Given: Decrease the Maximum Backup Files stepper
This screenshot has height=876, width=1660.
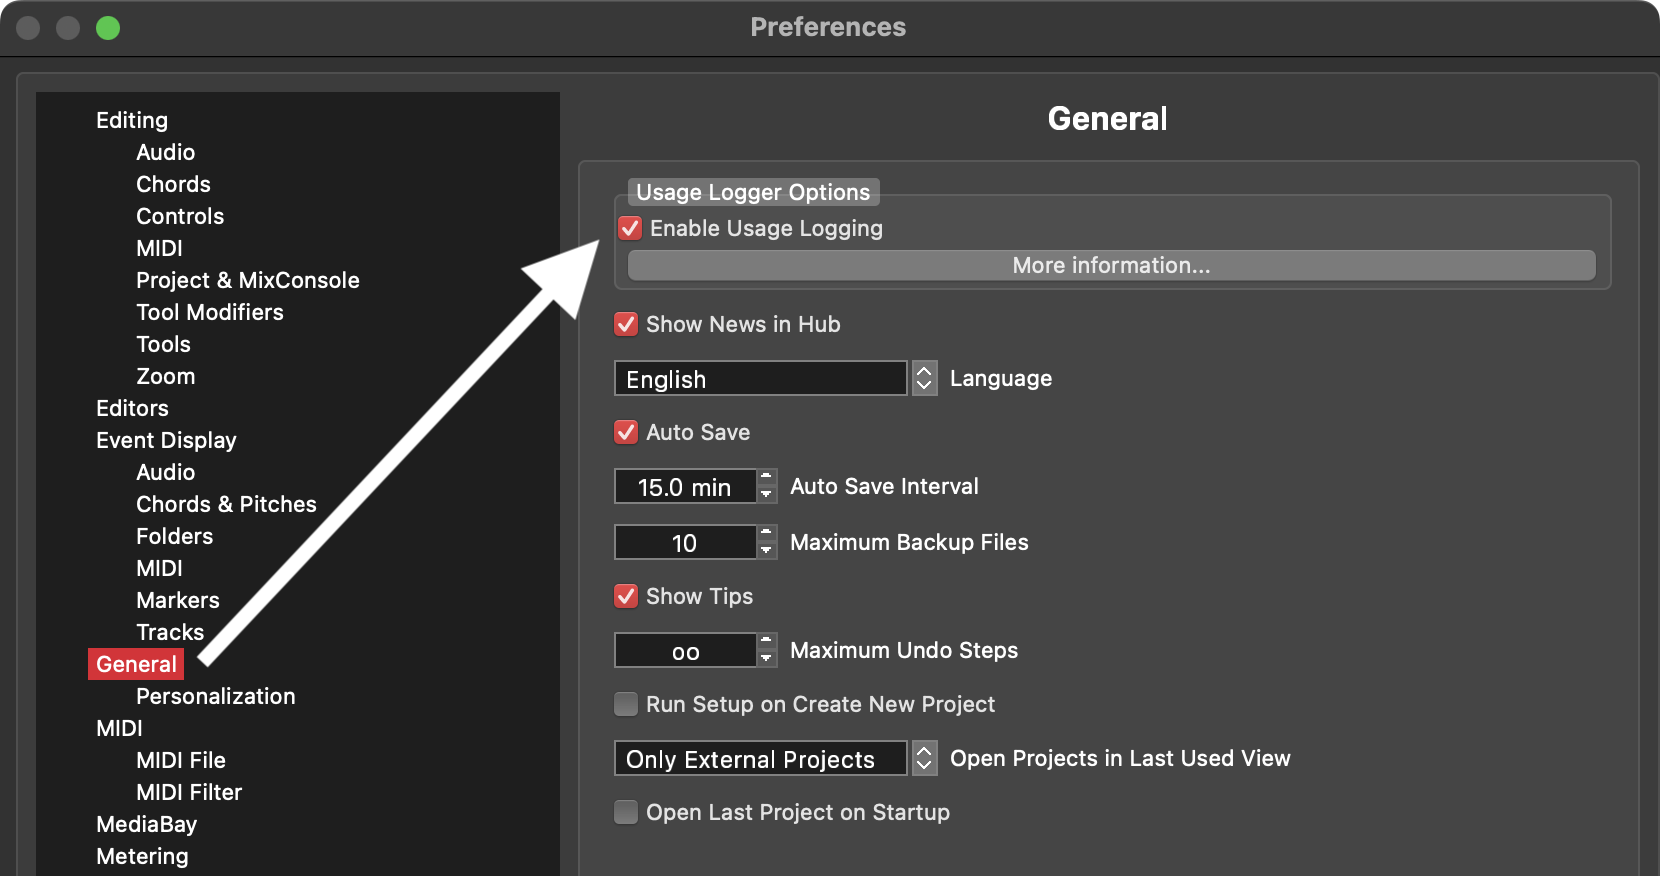Looking at the screenshot, I should tap(767, 551).
